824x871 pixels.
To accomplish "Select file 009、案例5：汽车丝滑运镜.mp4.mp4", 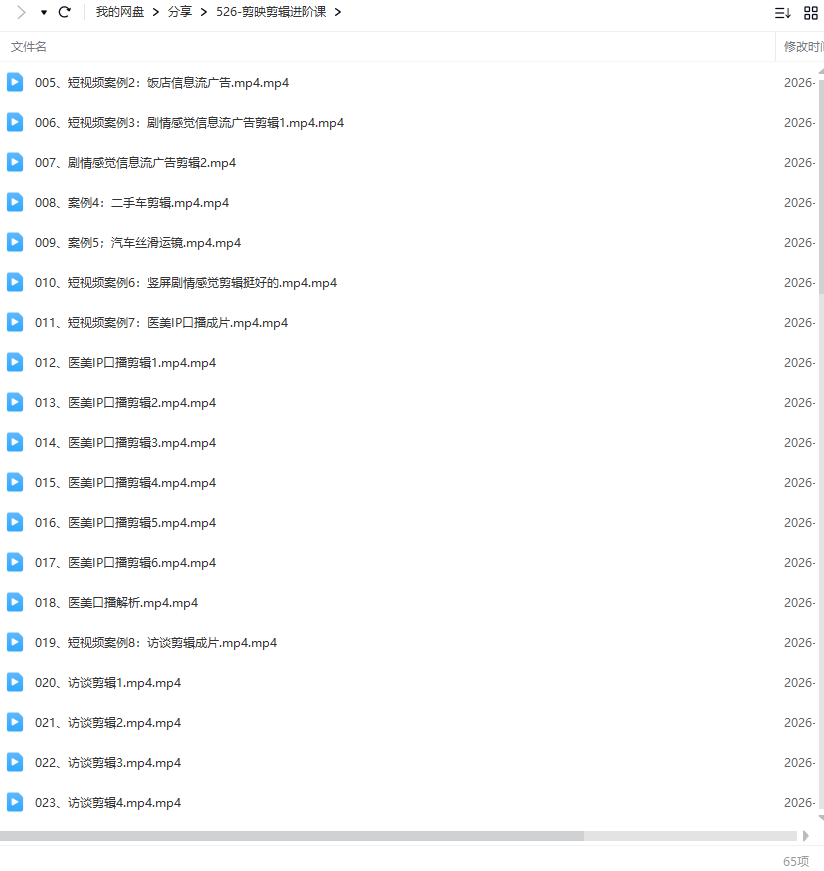I will pyautogui.click(x=138, y=243).
